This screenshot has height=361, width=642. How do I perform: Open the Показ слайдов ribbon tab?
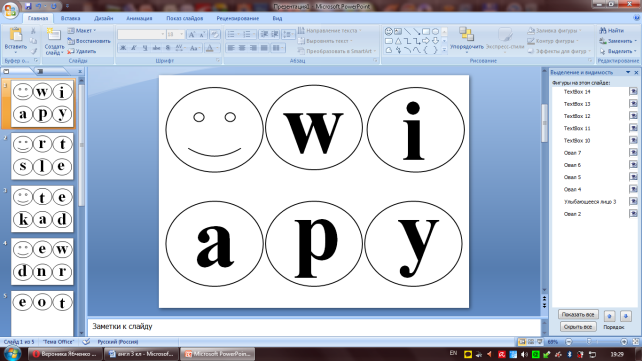(185, 18)
